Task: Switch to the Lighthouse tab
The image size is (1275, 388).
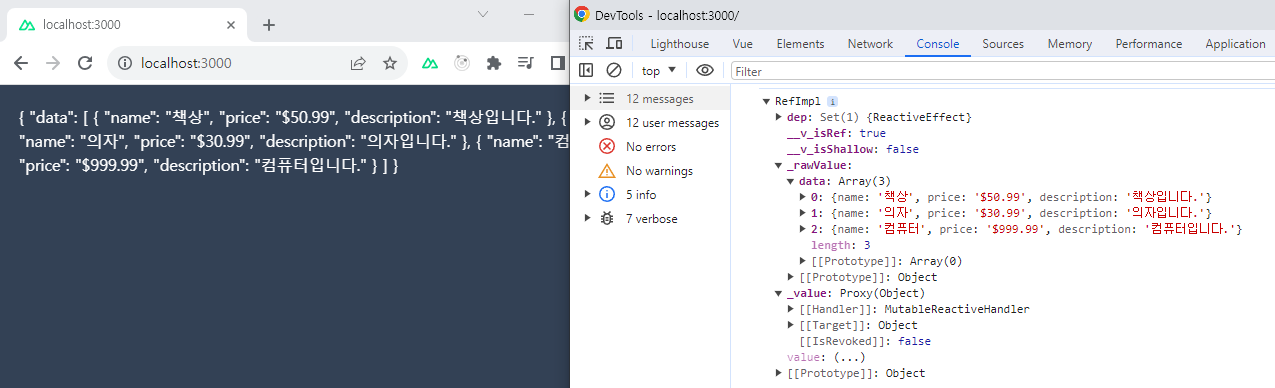Action: [680, 44]
